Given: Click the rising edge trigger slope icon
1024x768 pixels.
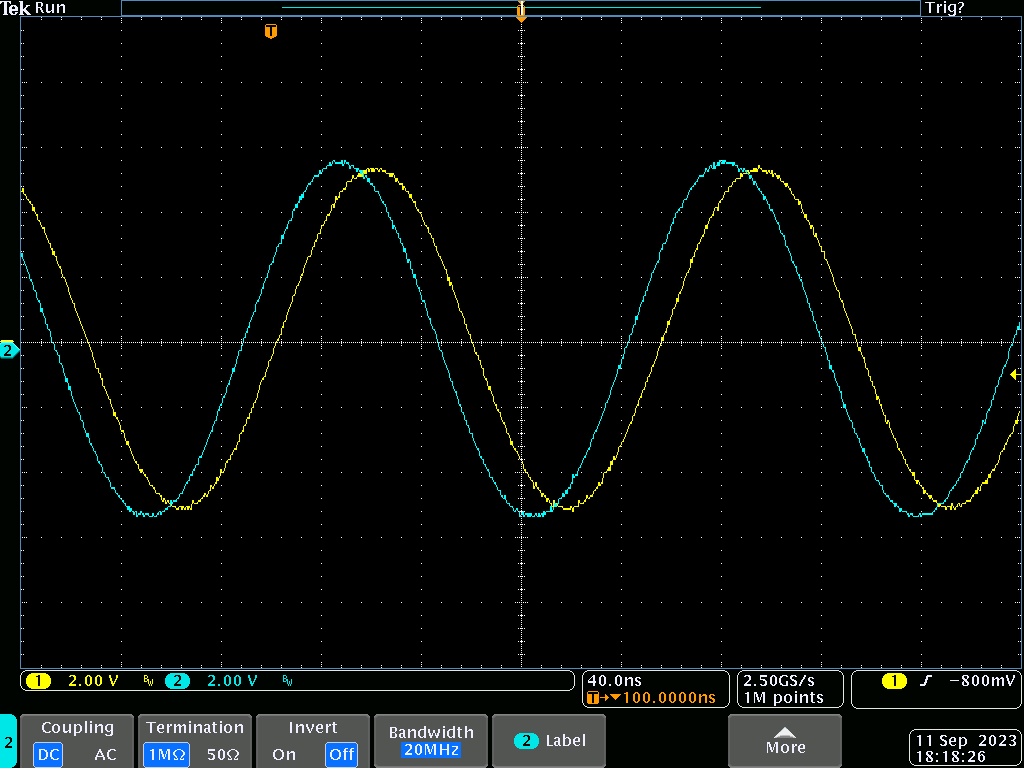Looking at the screenshot, I should 925,681.
